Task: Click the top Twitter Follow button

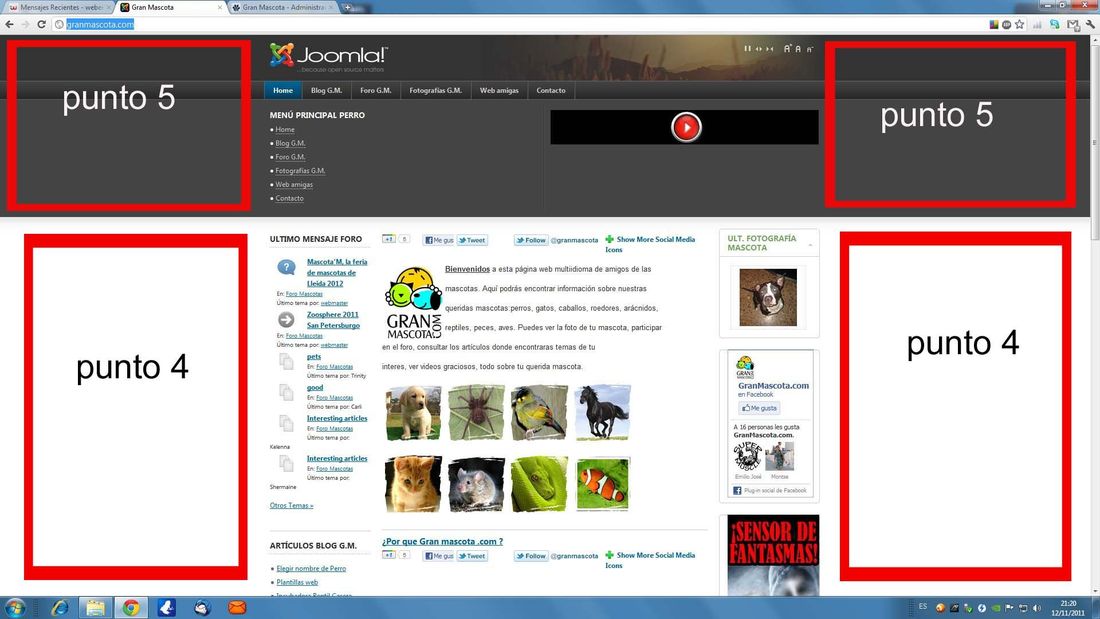Action: [530, 240]
